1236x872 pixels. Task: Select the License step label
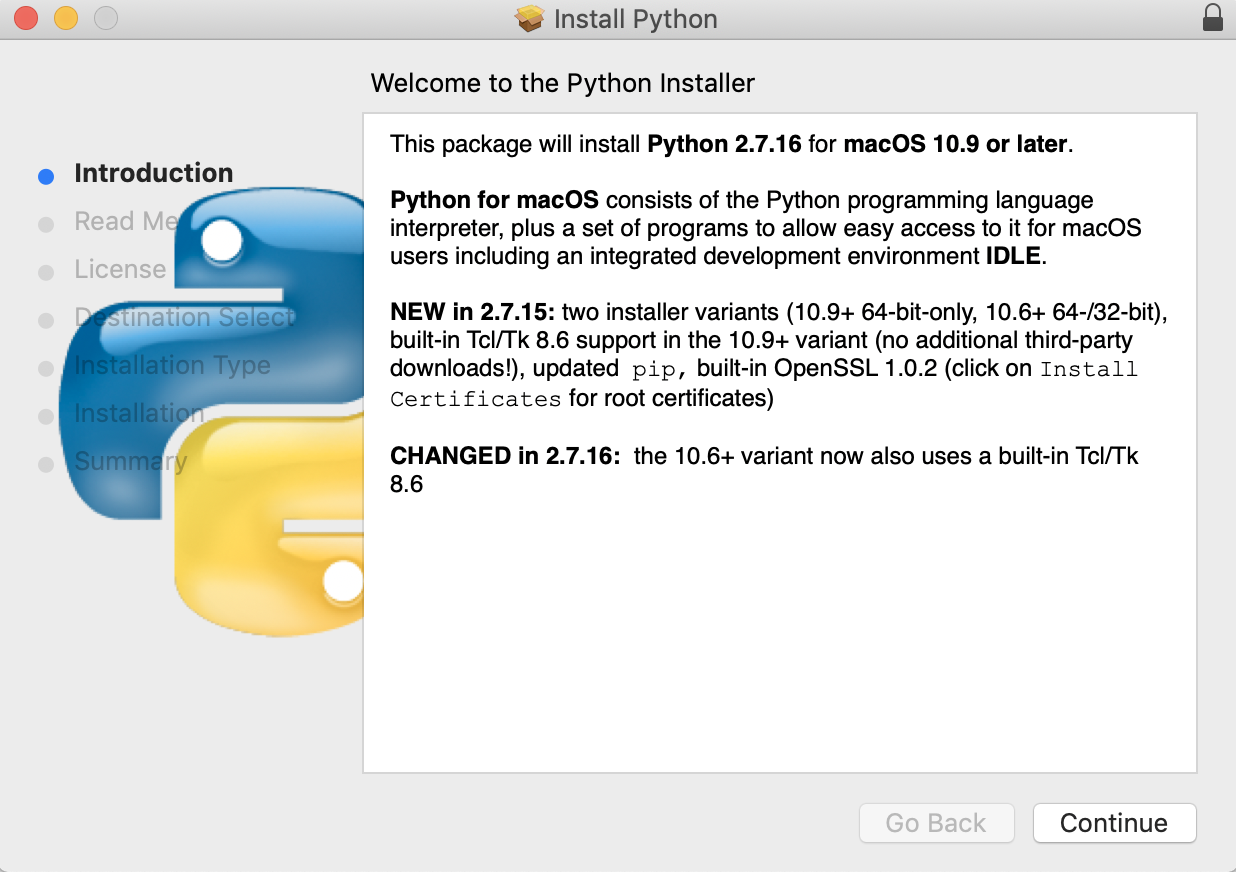[120, 269]
